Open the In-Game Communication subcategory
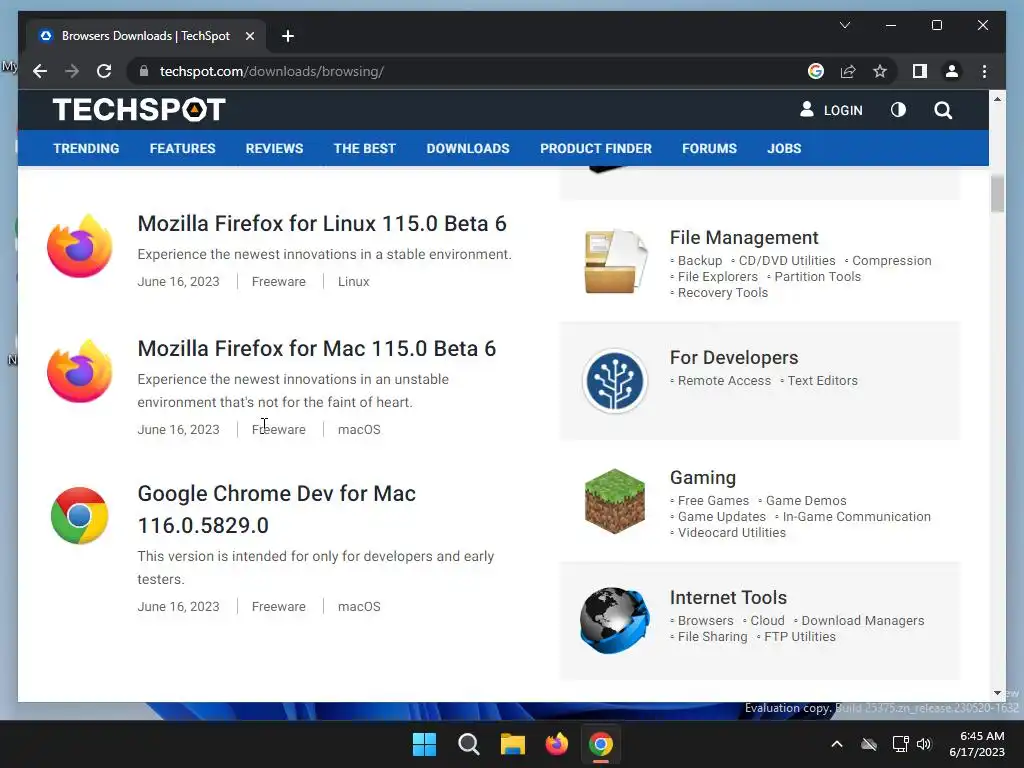Image resolution: width=1024 pixels, height=768 pixels. (856, 517)
